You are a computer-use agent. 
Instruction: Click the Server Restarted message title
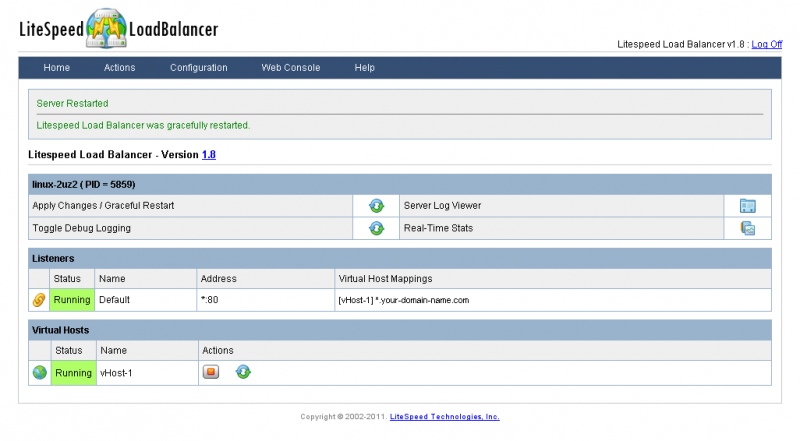[72, 103]
